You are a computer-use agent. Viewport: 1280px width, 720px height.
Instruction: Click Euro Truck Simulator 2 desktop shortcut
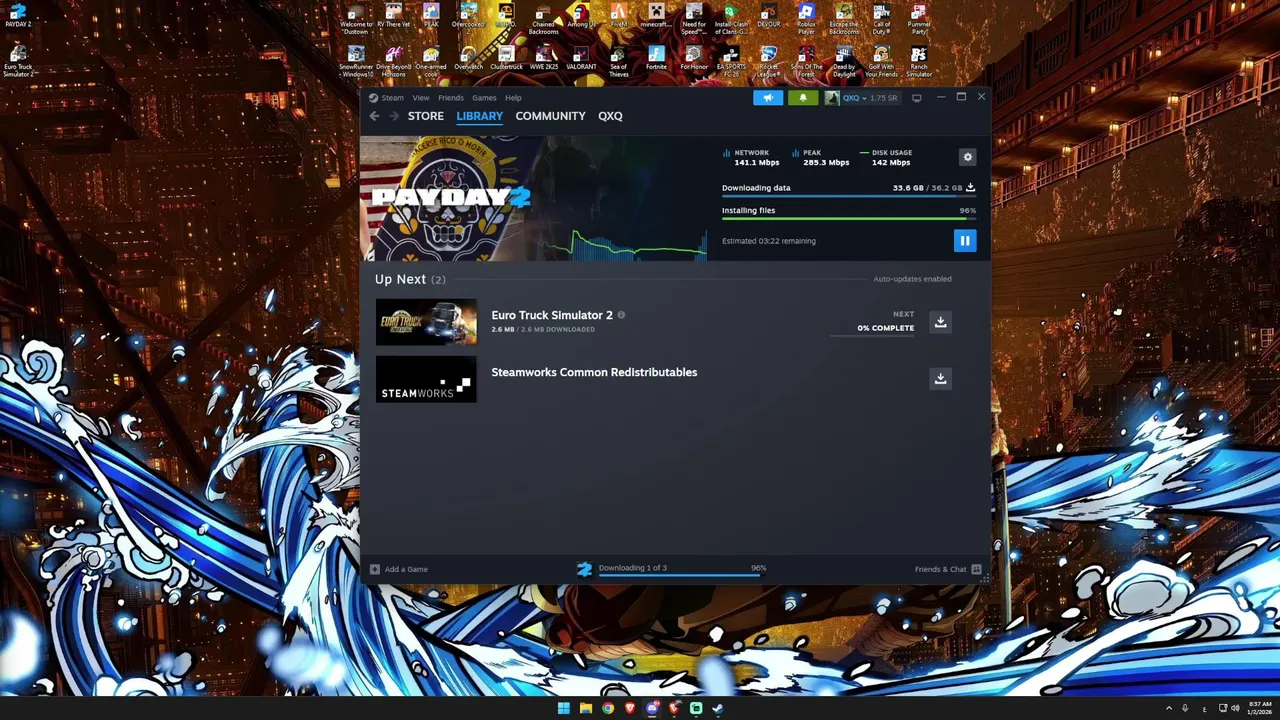tap(17, 61)
